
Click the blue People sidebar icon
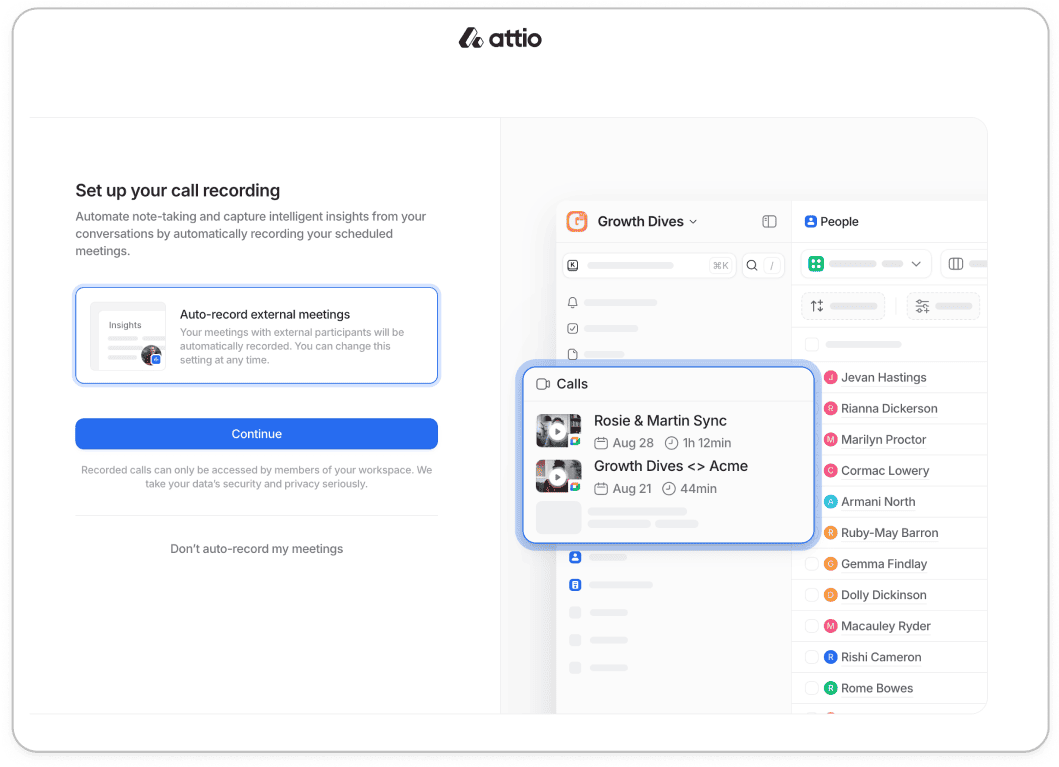[574, 557]
